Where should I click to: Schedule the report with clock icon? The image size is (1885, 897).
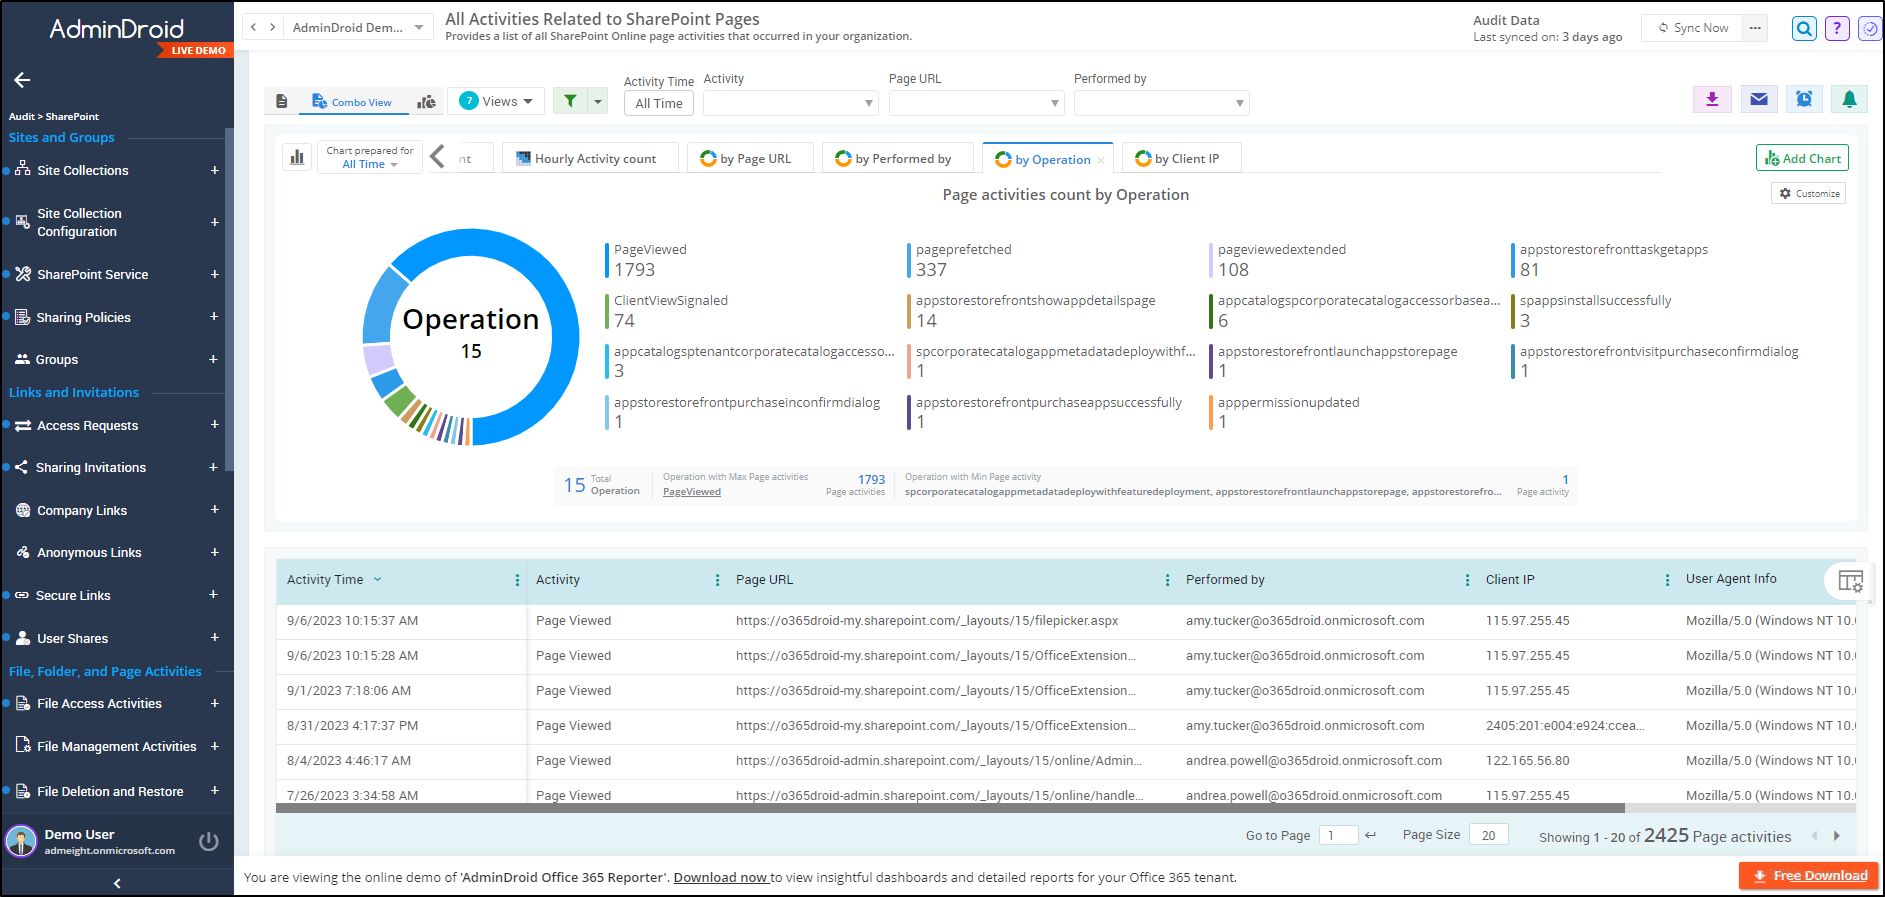pos(1804,99)
